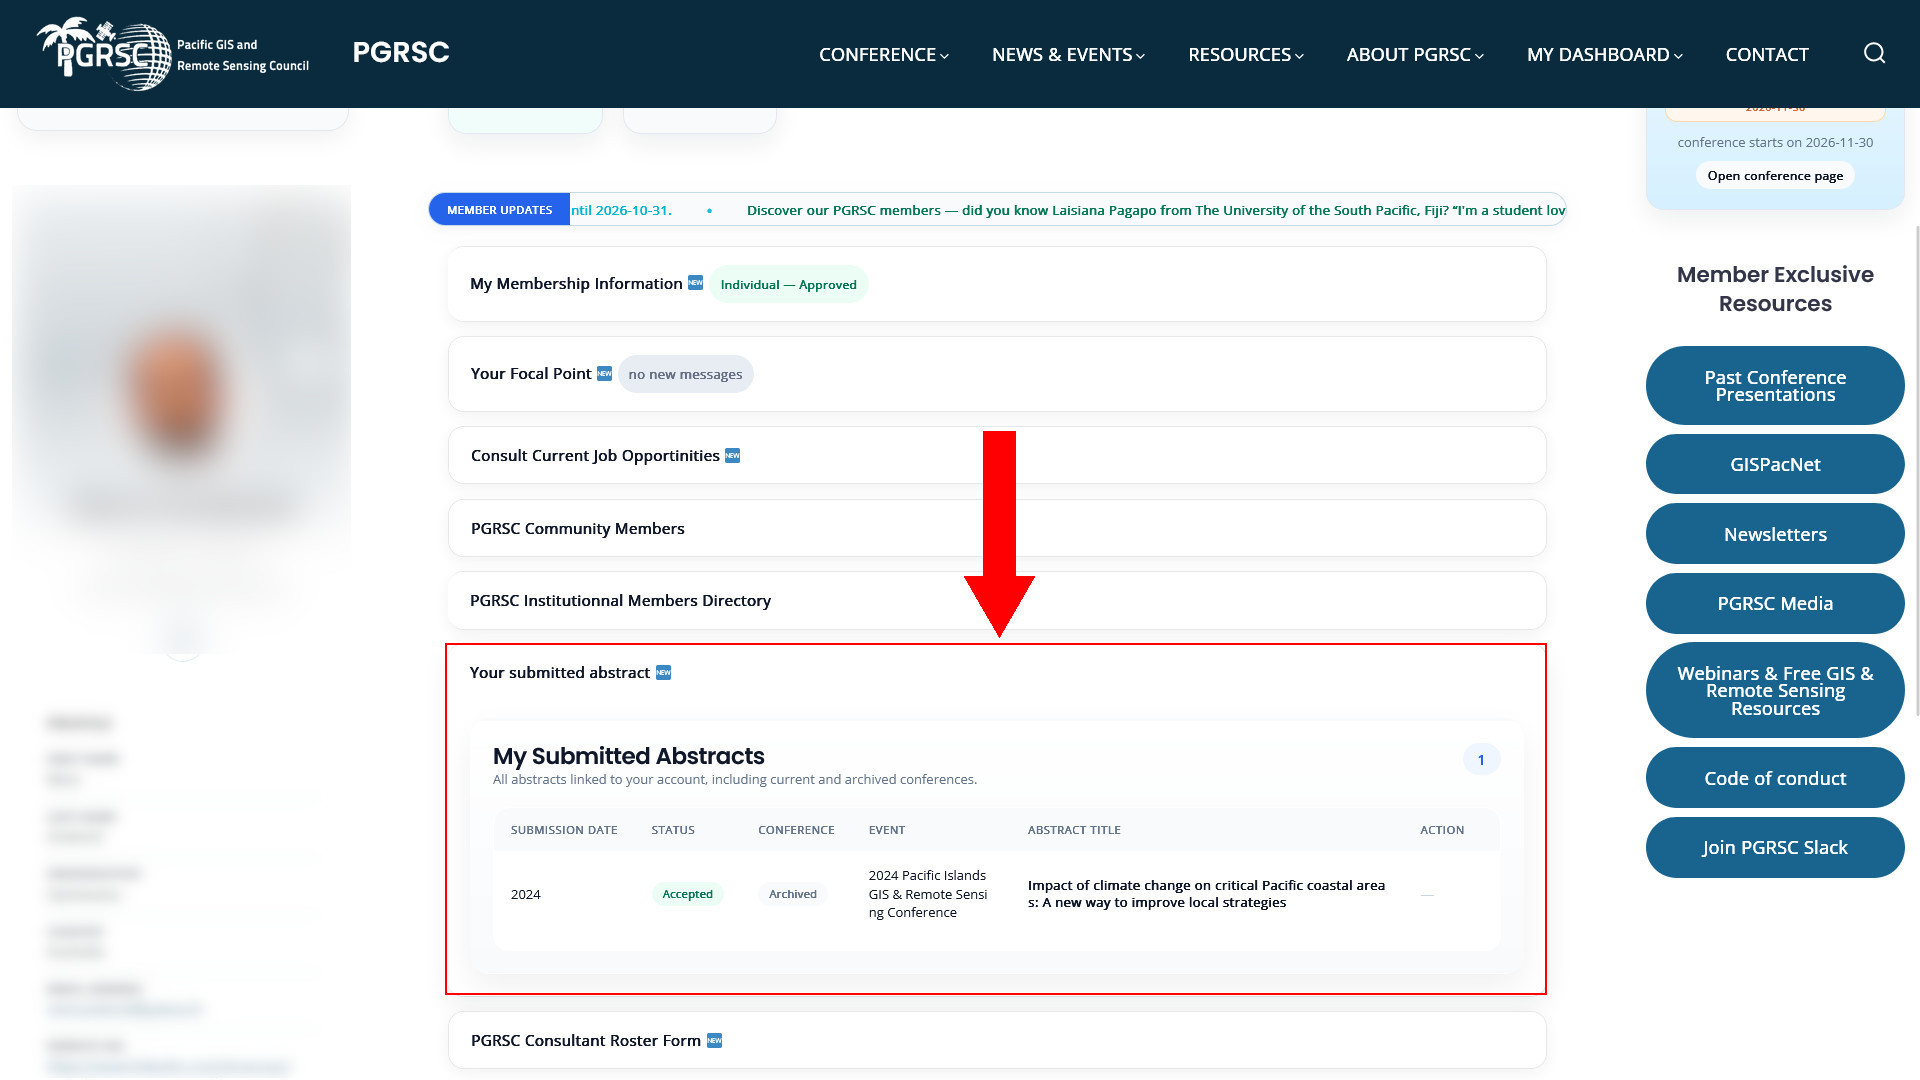
Task: Go to the CONTACT page
Action: pyautogui.click(x=1767, y=54)
